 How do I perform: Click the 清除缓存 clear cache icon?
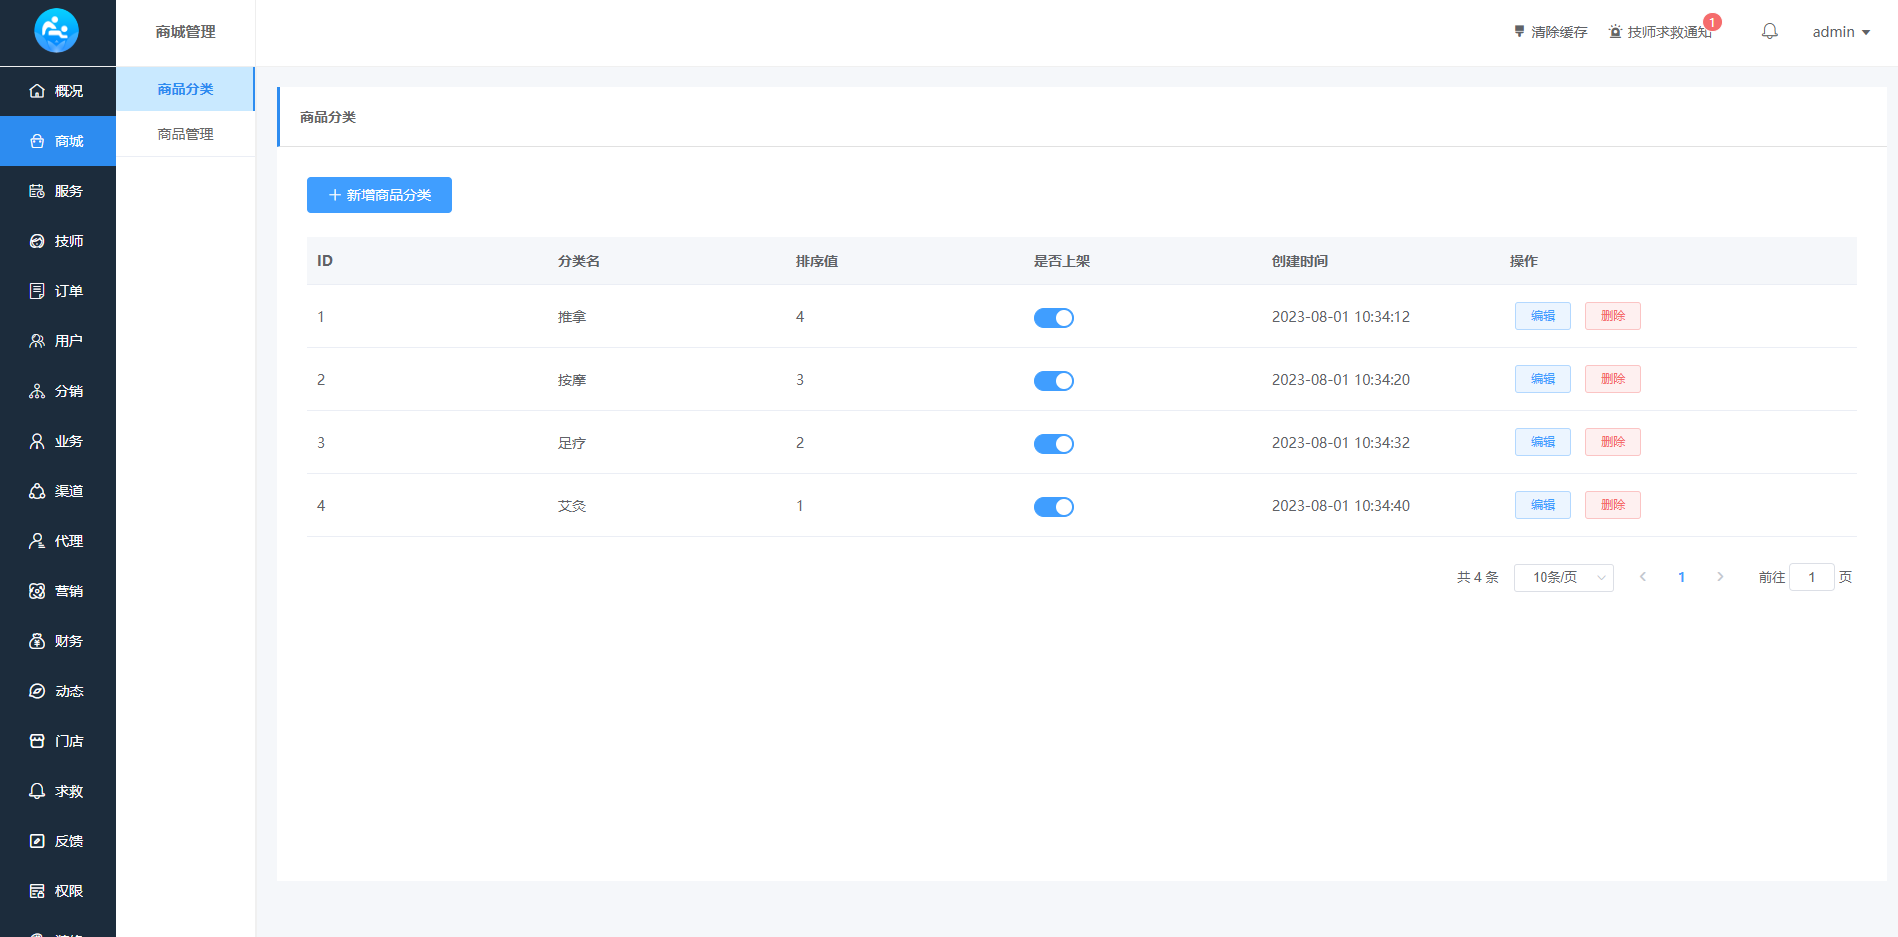[1519, 32]
